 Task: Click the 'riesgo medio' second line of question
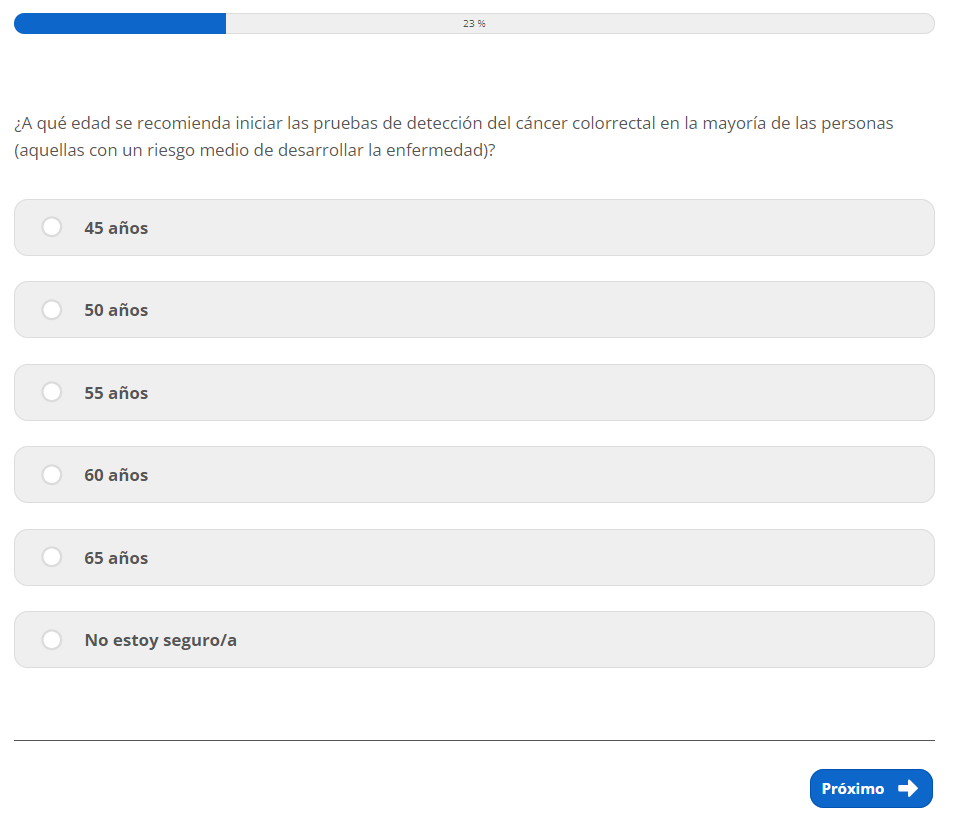point(255,150)
